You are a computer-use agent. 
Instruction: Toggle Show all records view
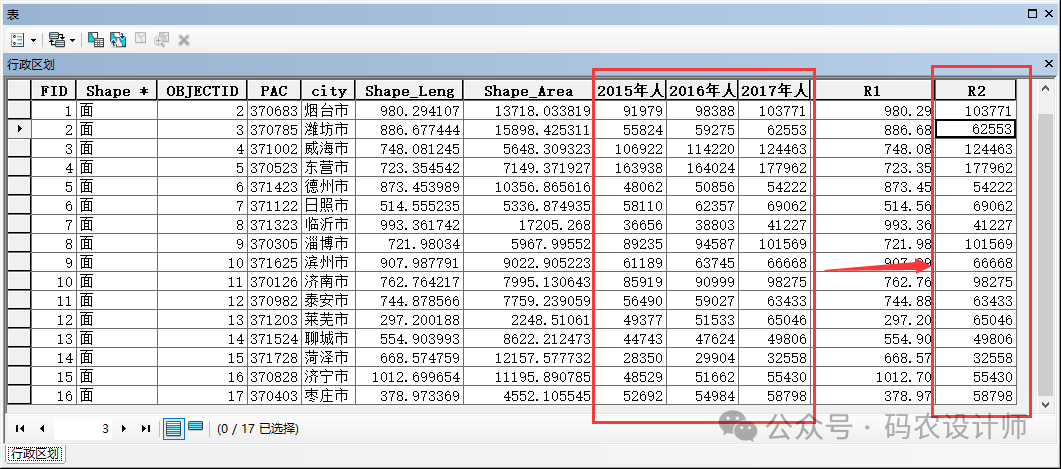[x=173, y=428]
